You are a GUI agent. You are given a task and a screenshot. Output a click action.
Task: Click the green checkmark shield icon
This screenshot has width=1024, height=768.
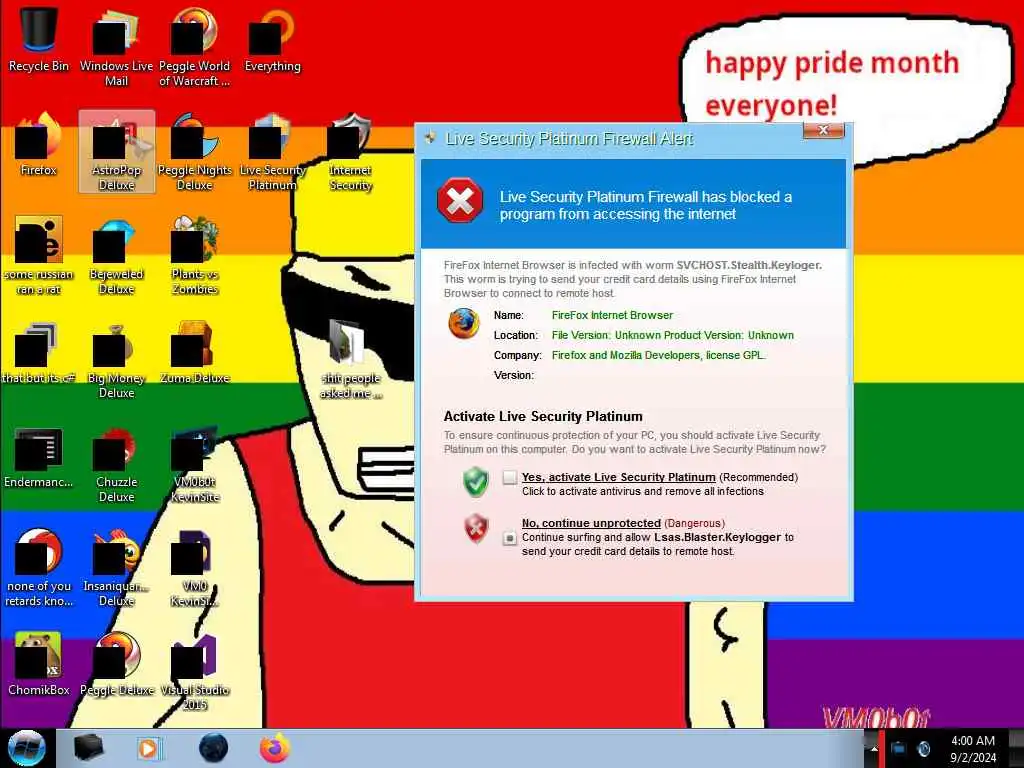point(476,483)
